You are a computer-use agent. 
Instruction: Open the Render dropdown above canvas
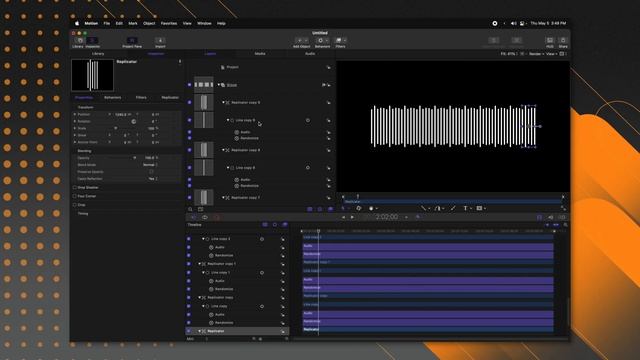(x=536, y=54)
